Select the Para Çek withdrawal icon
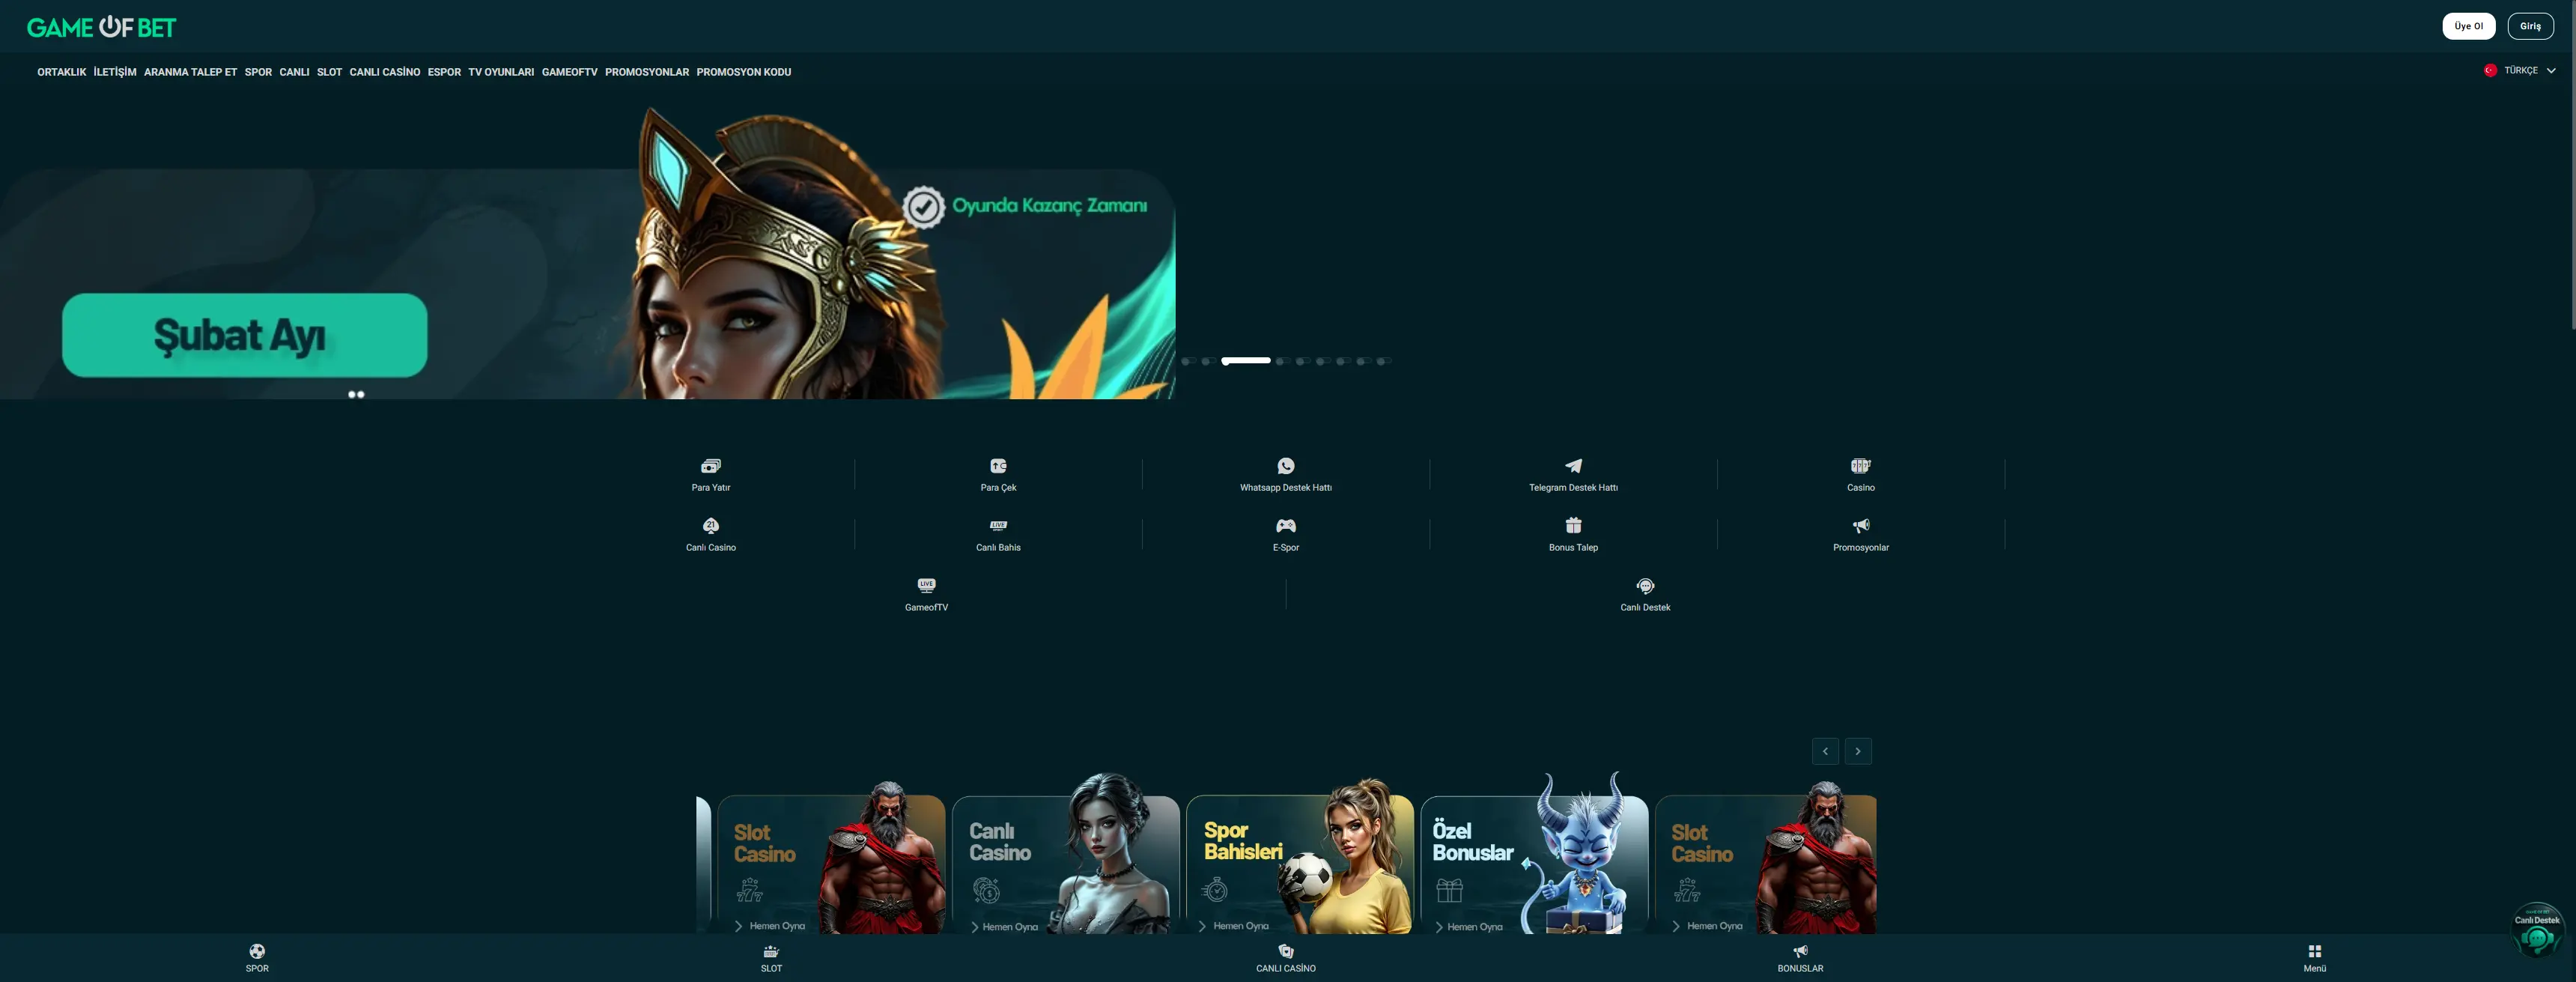The height and width of the screenshot is (982, 2576). point(998,466)
